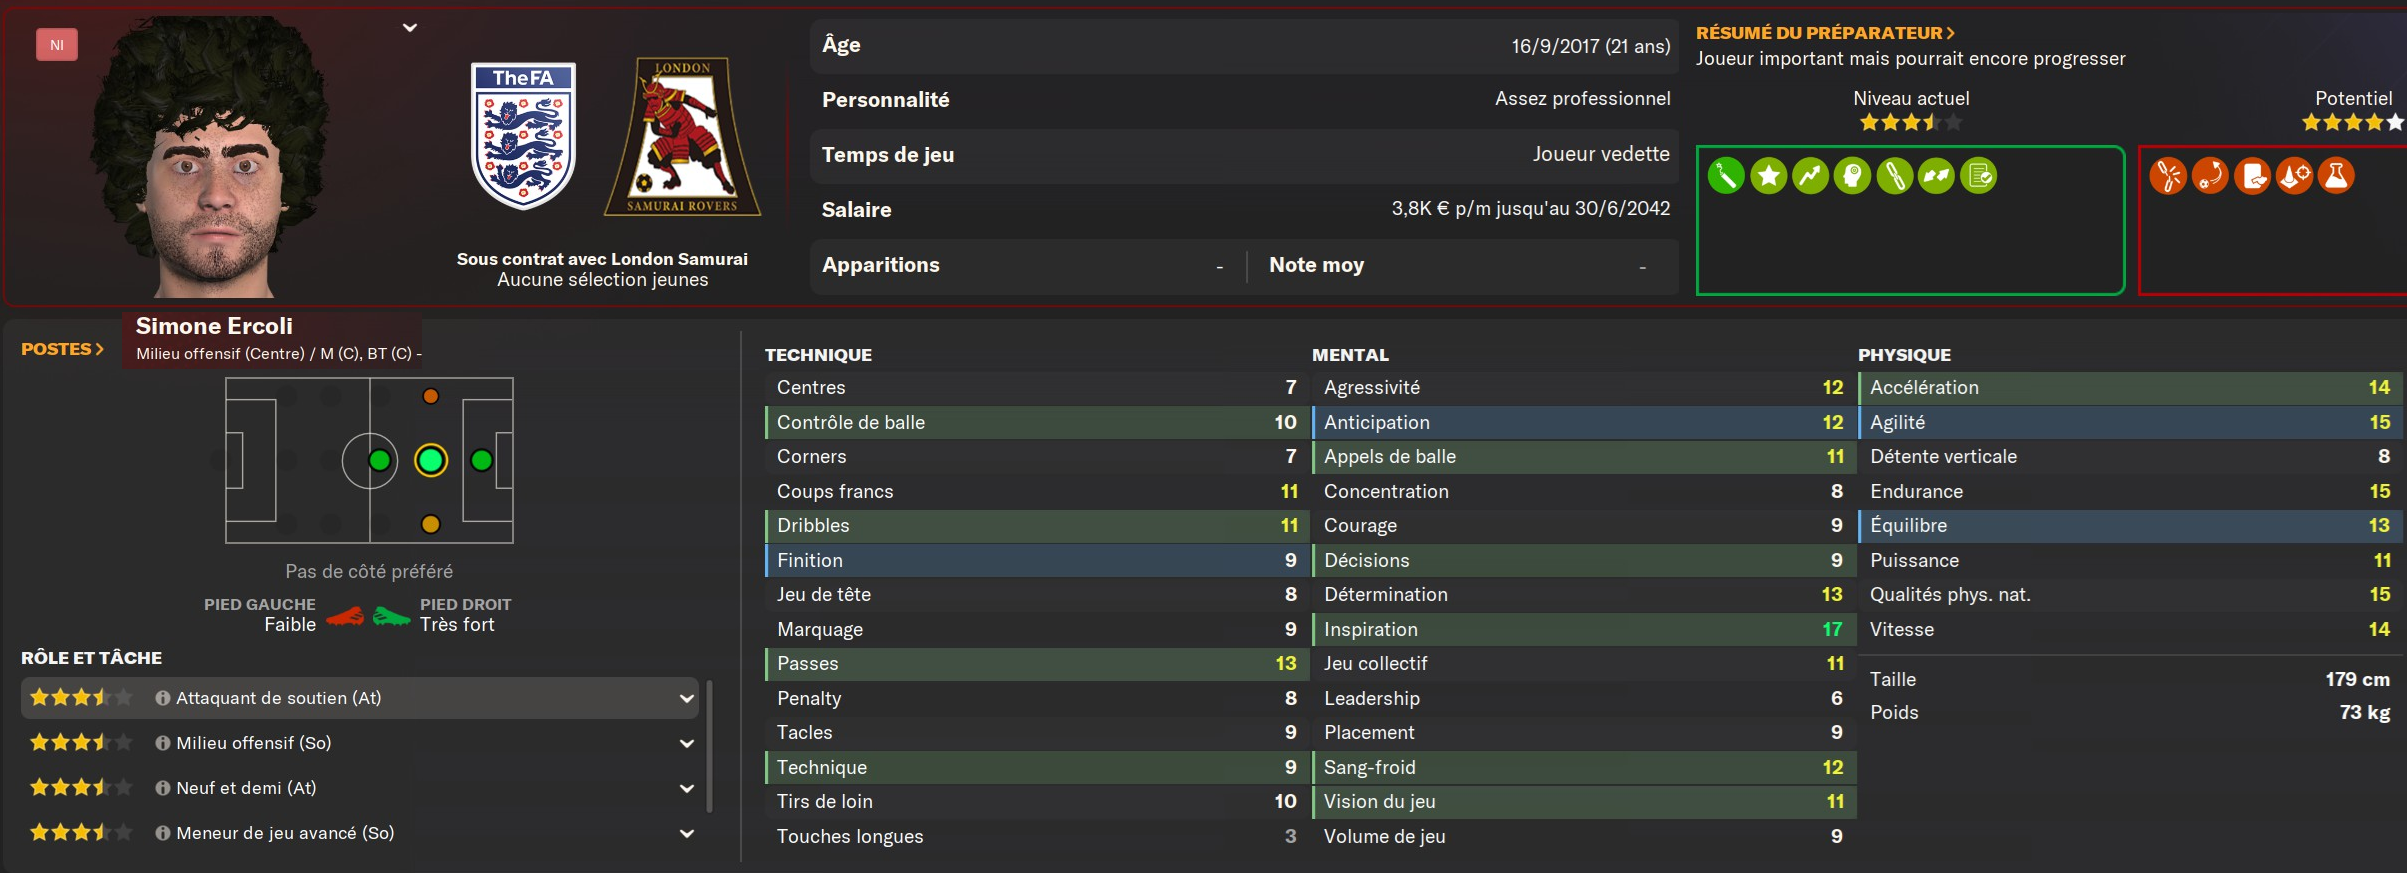Screen dimensions: 2407x873
Task: Click the orange broken chain weakness icon
Action: (x=2168, y=176)
